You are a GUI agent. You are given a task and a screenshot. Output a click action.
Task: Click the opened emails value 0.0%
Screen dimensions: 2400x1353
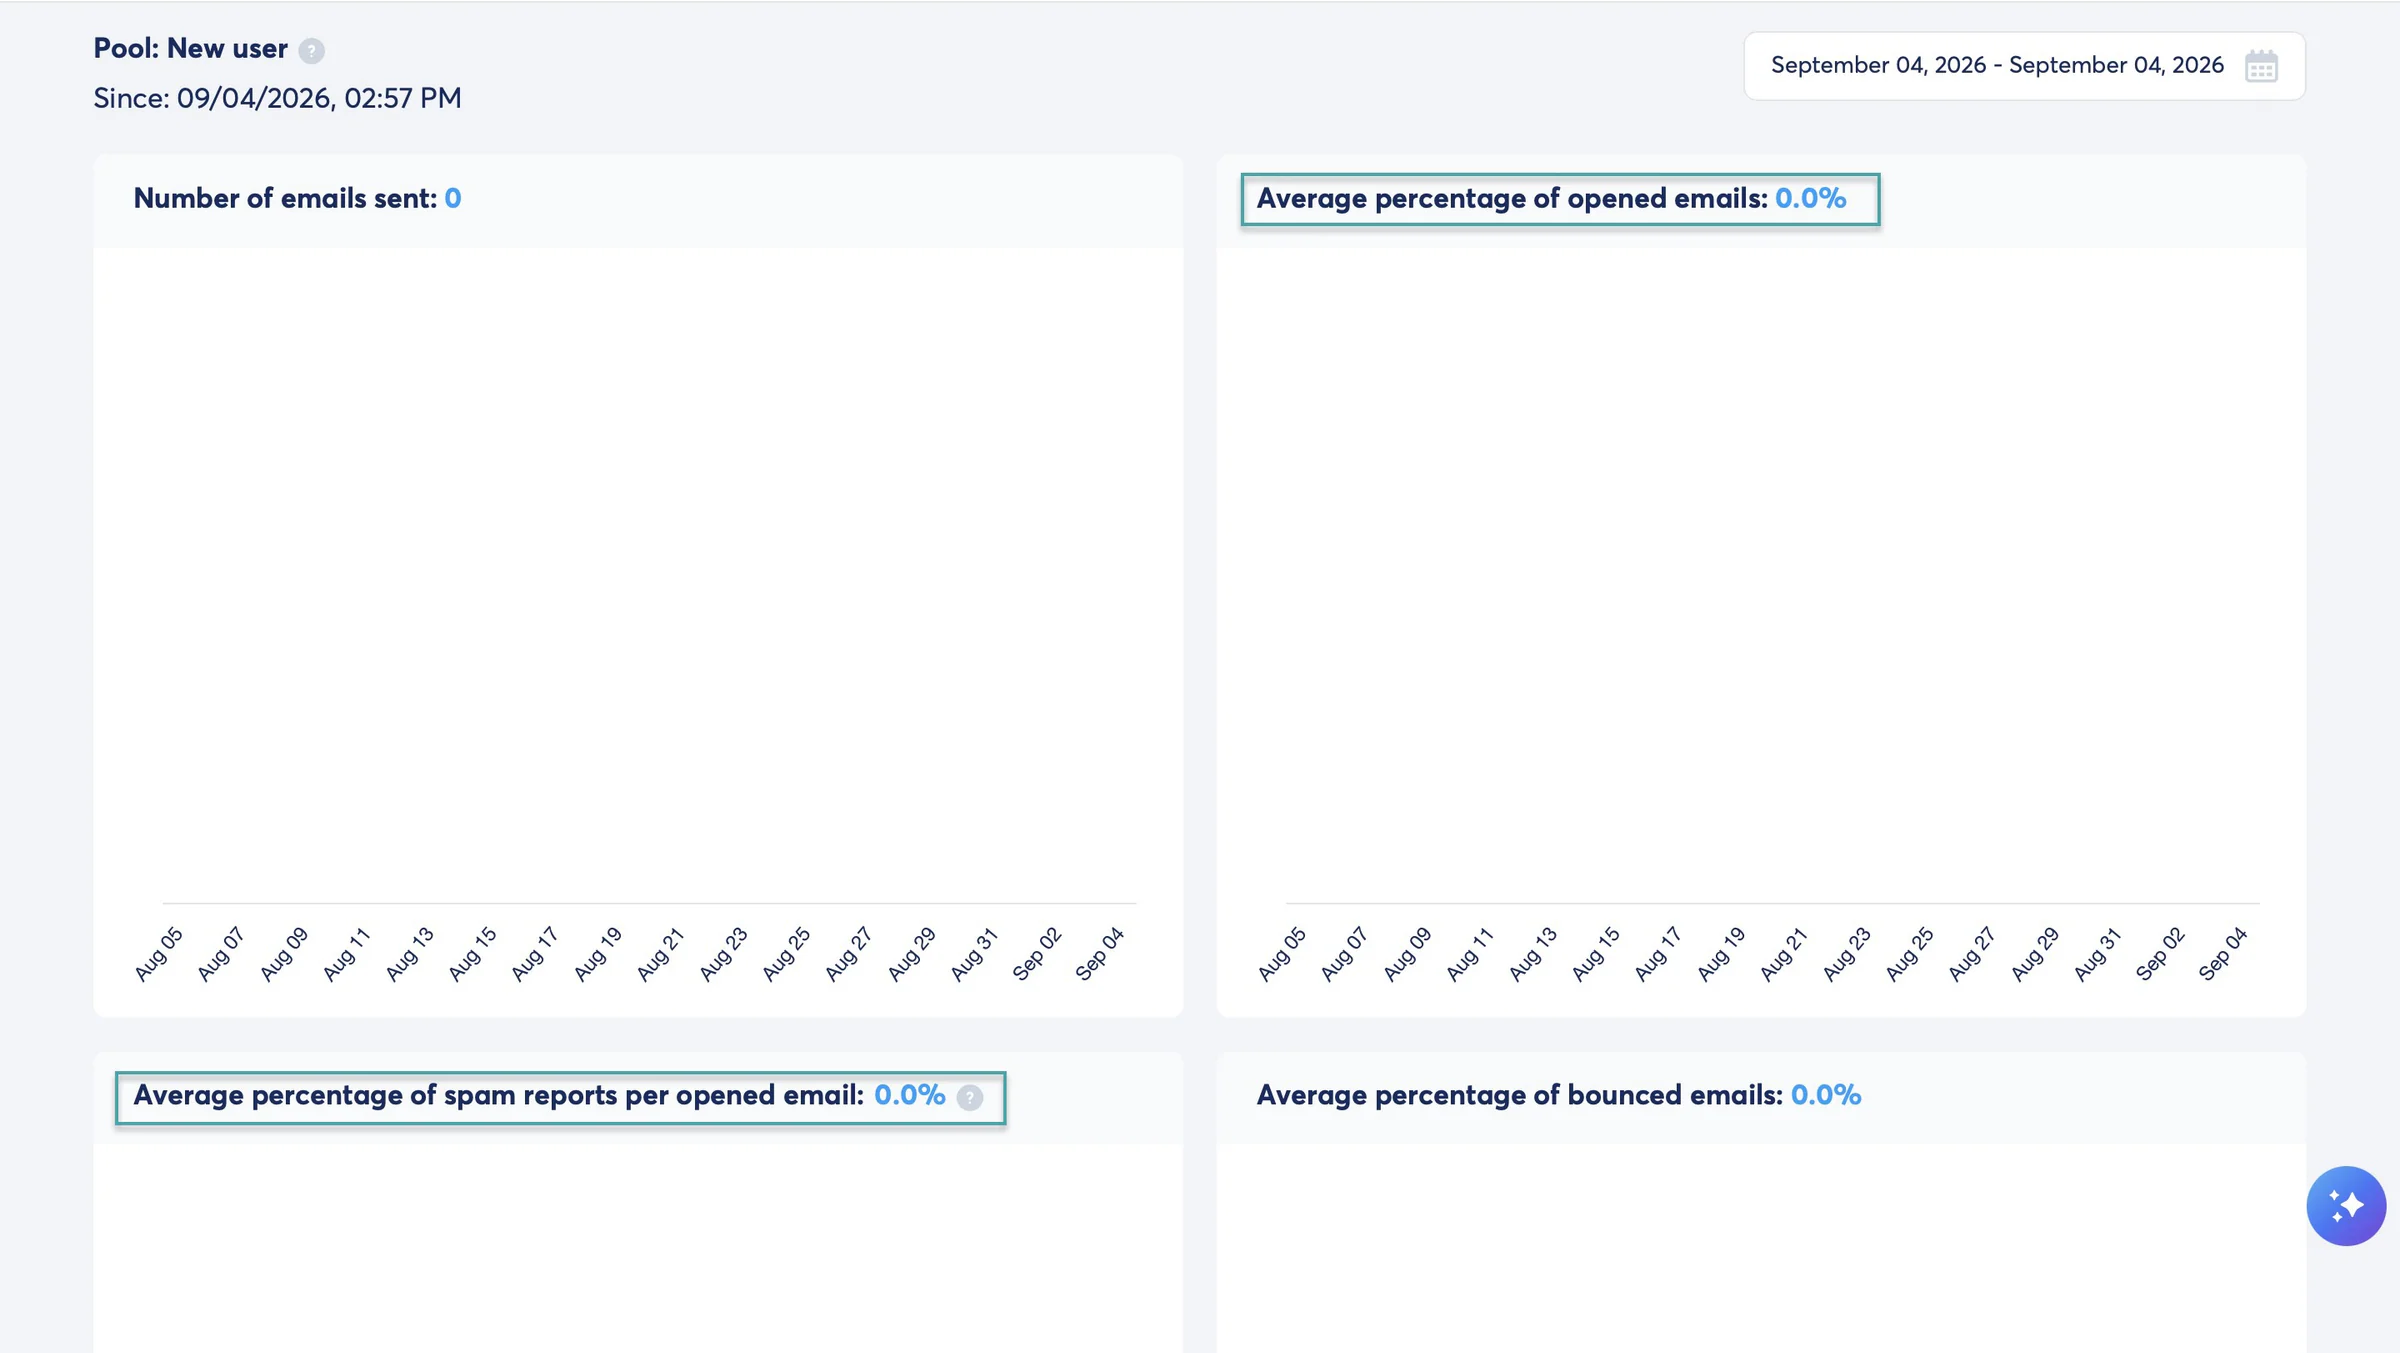(1810, 198)
